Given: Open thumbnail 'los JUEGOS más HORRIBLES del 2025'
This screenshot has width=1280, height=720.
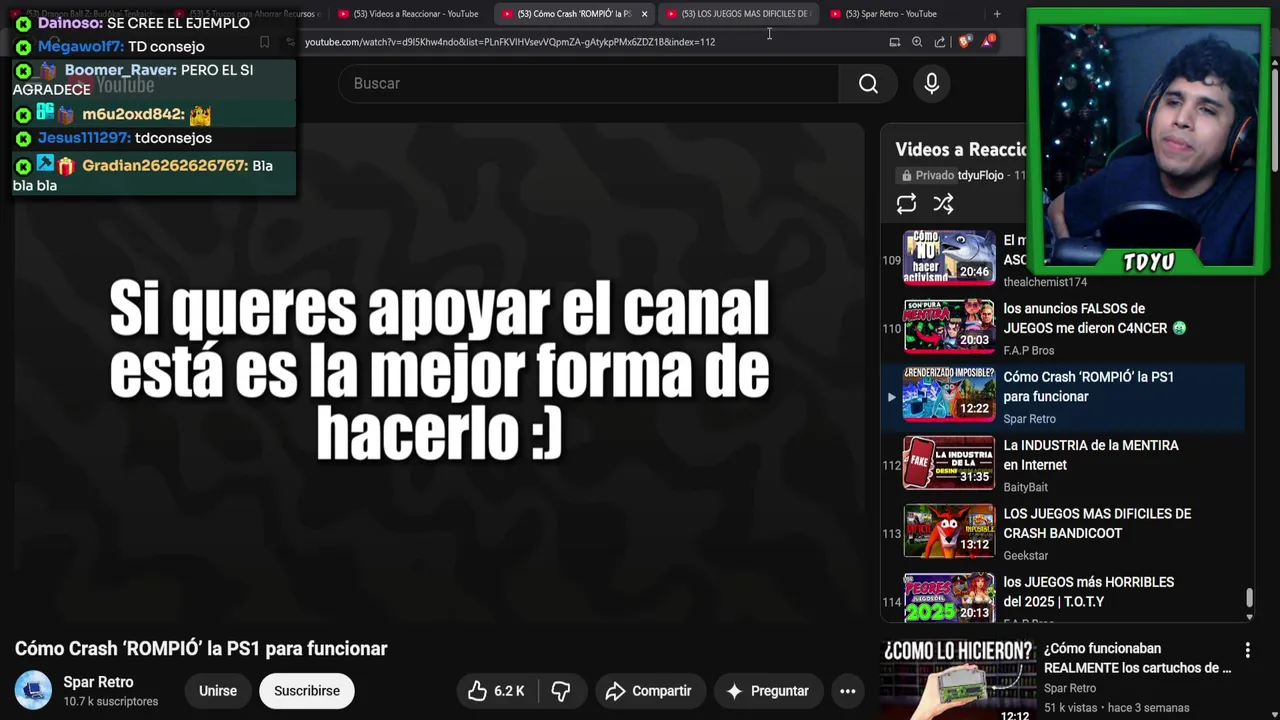Looking at the screenshot, I should pos(949,598).
